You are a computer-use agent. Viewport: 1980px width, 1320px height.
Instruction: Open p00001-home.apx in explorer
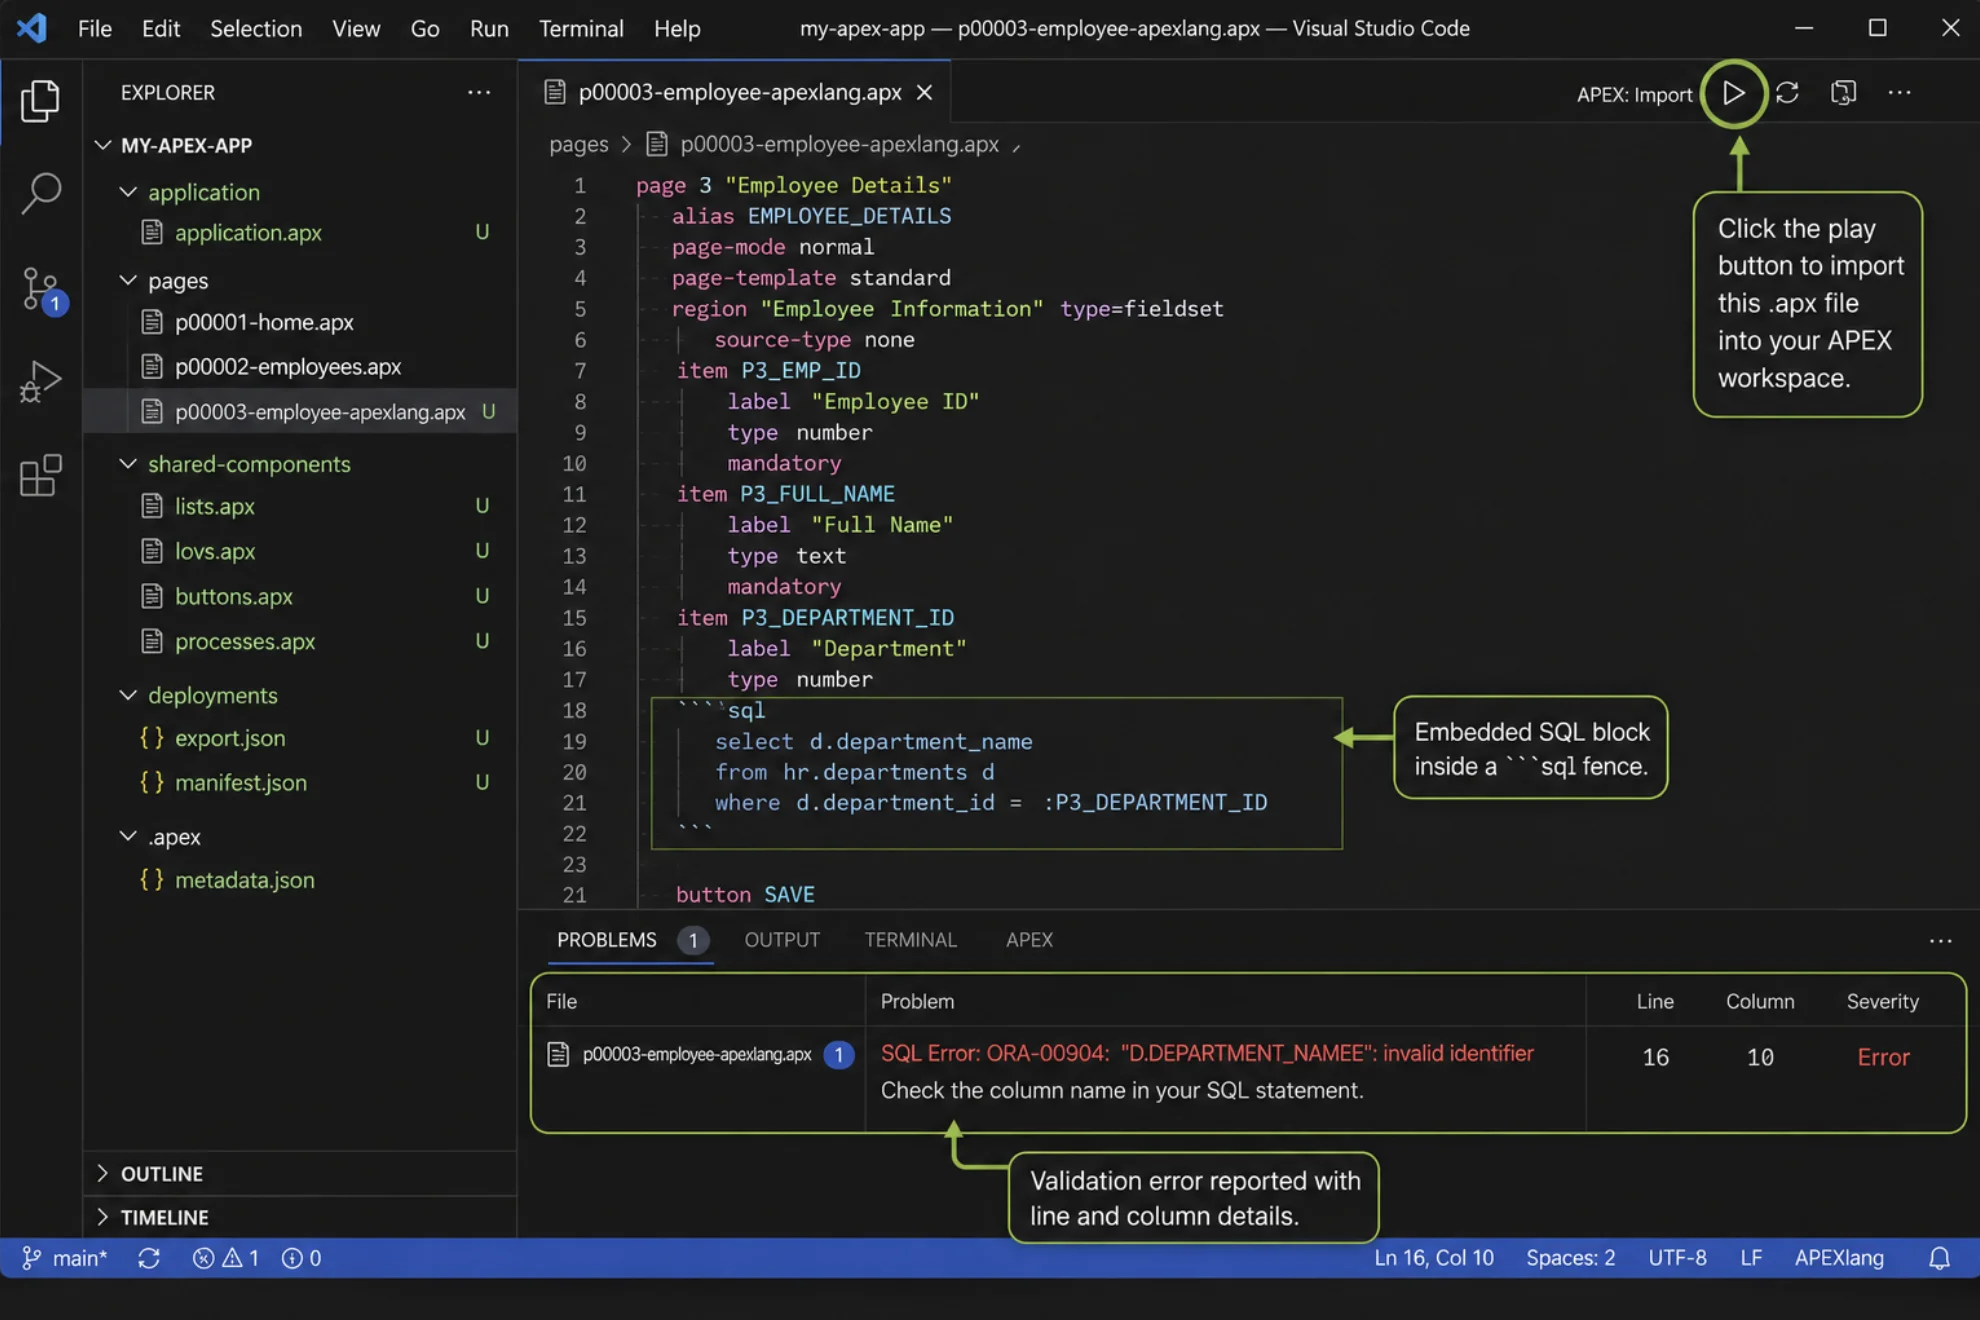pos(264,322)
